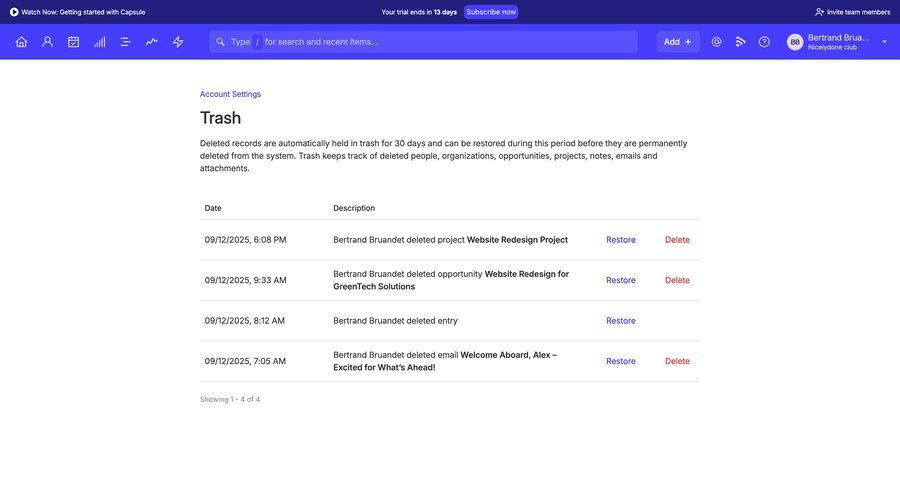Delete the GreenTech Solutions opportunity permanently
900x484 pixels.
pos(677,280)
